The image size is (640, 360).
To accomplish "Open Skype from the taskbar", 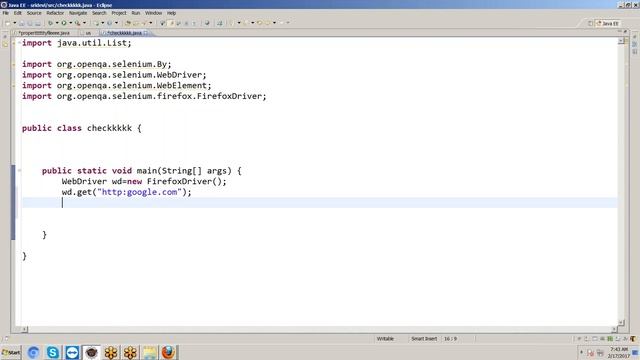I will pyautogui.click(x=53, y=352).
